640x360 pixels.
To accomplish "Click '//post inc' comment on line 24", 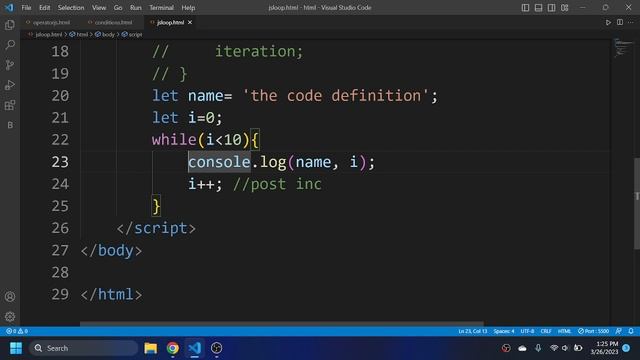I will coord(278,184).
